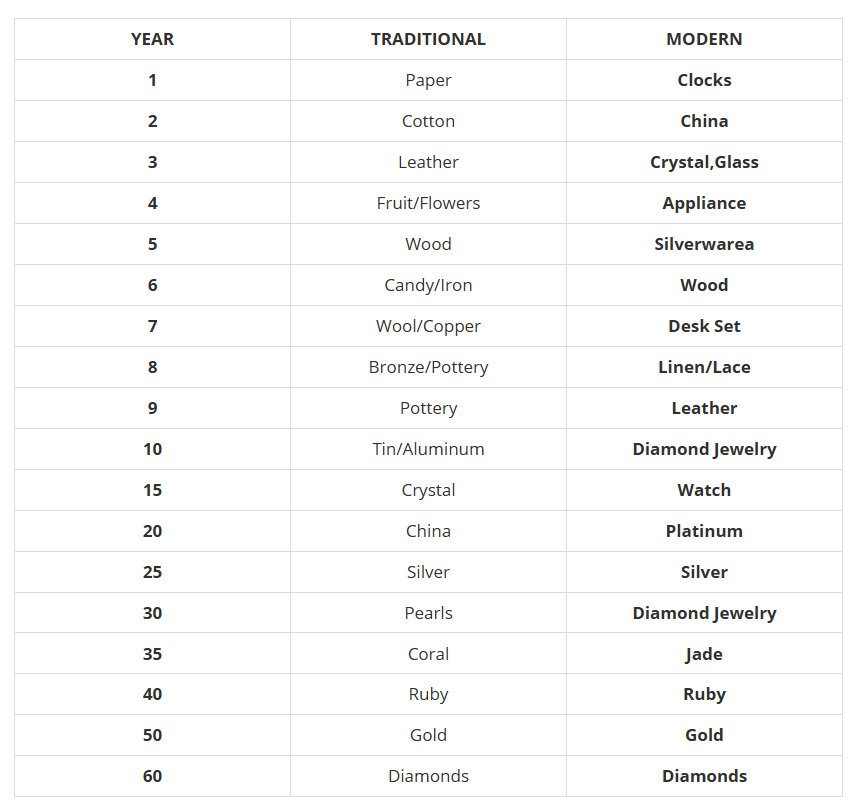
Task: Click the Crystal,Glass modern cell
Action: pos(704,162)
